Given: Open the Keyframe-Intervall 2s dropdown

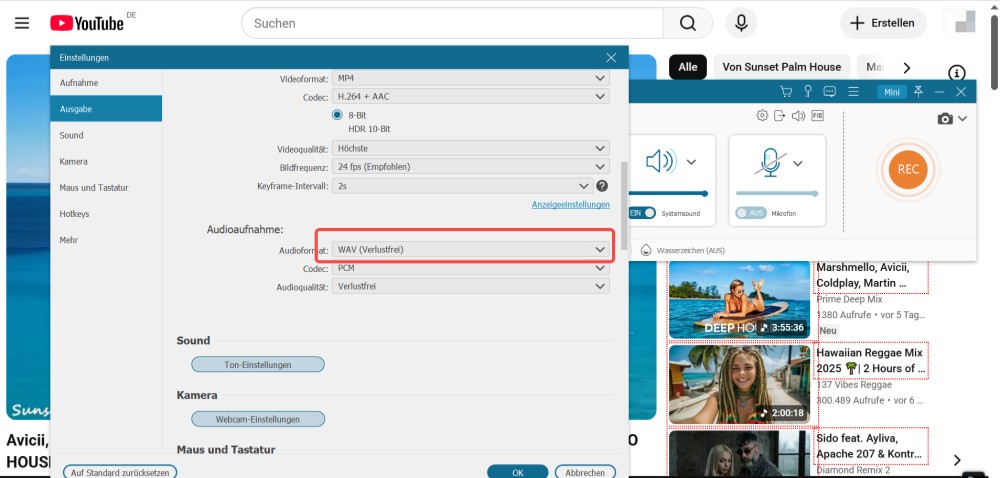Looking at the screenshot, I should tap(462, 186).
